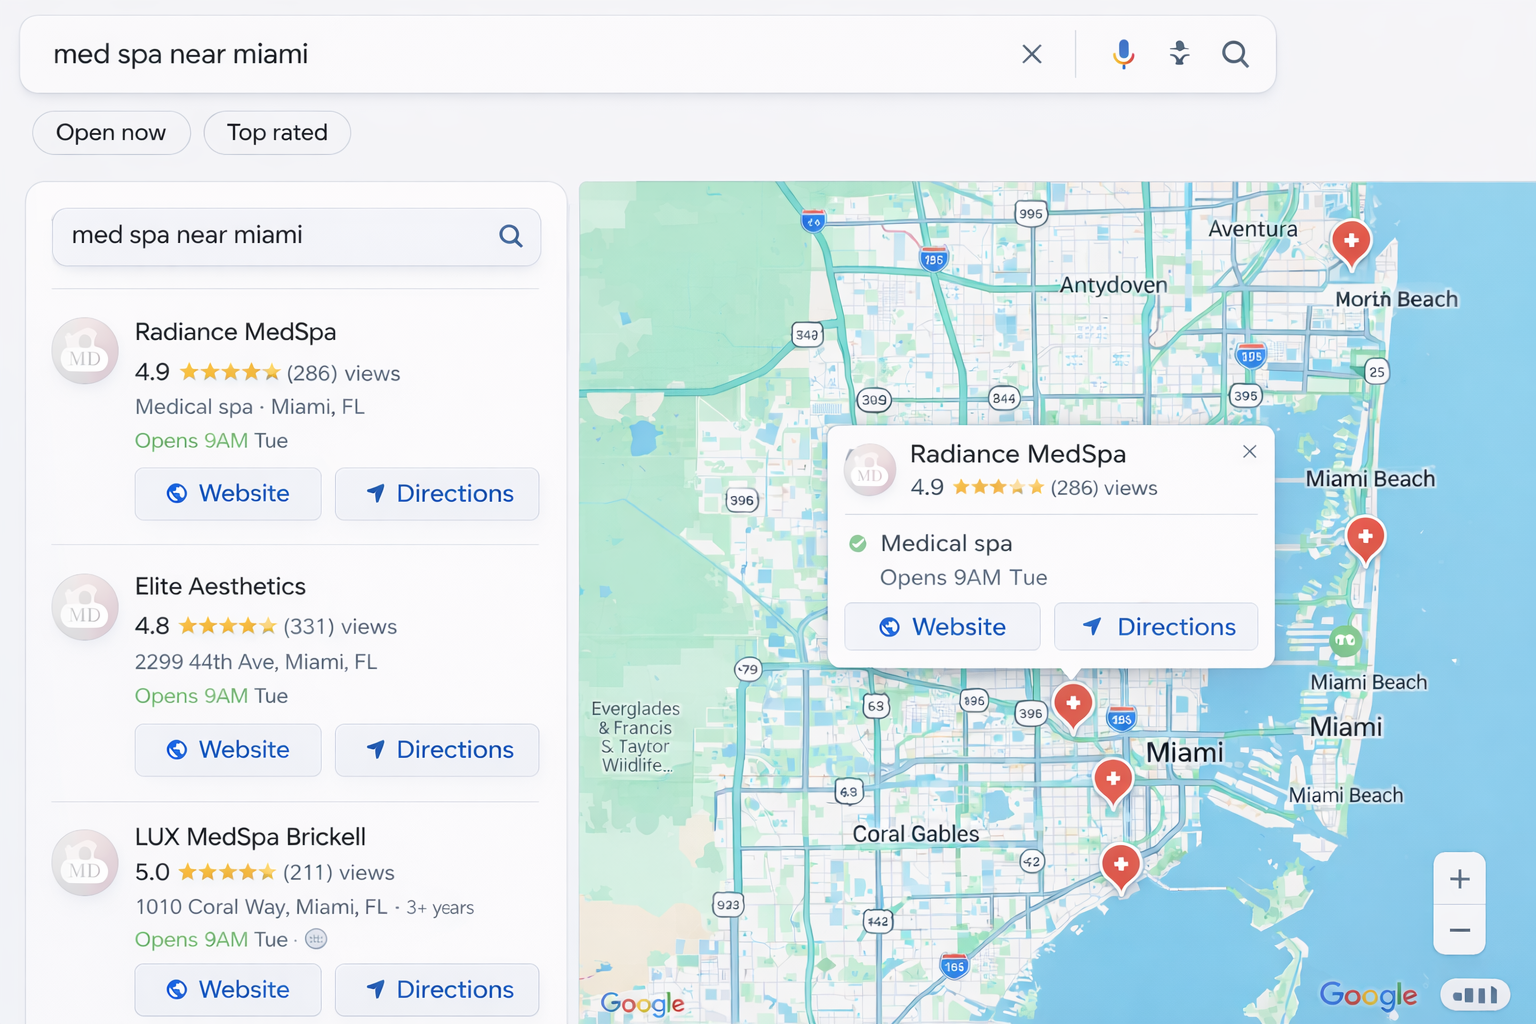Image resolution: width=1536 pixels, height=1024 pixels.
Task: Click 'Medical spa · Miami, FL' text
Action: 250,407
